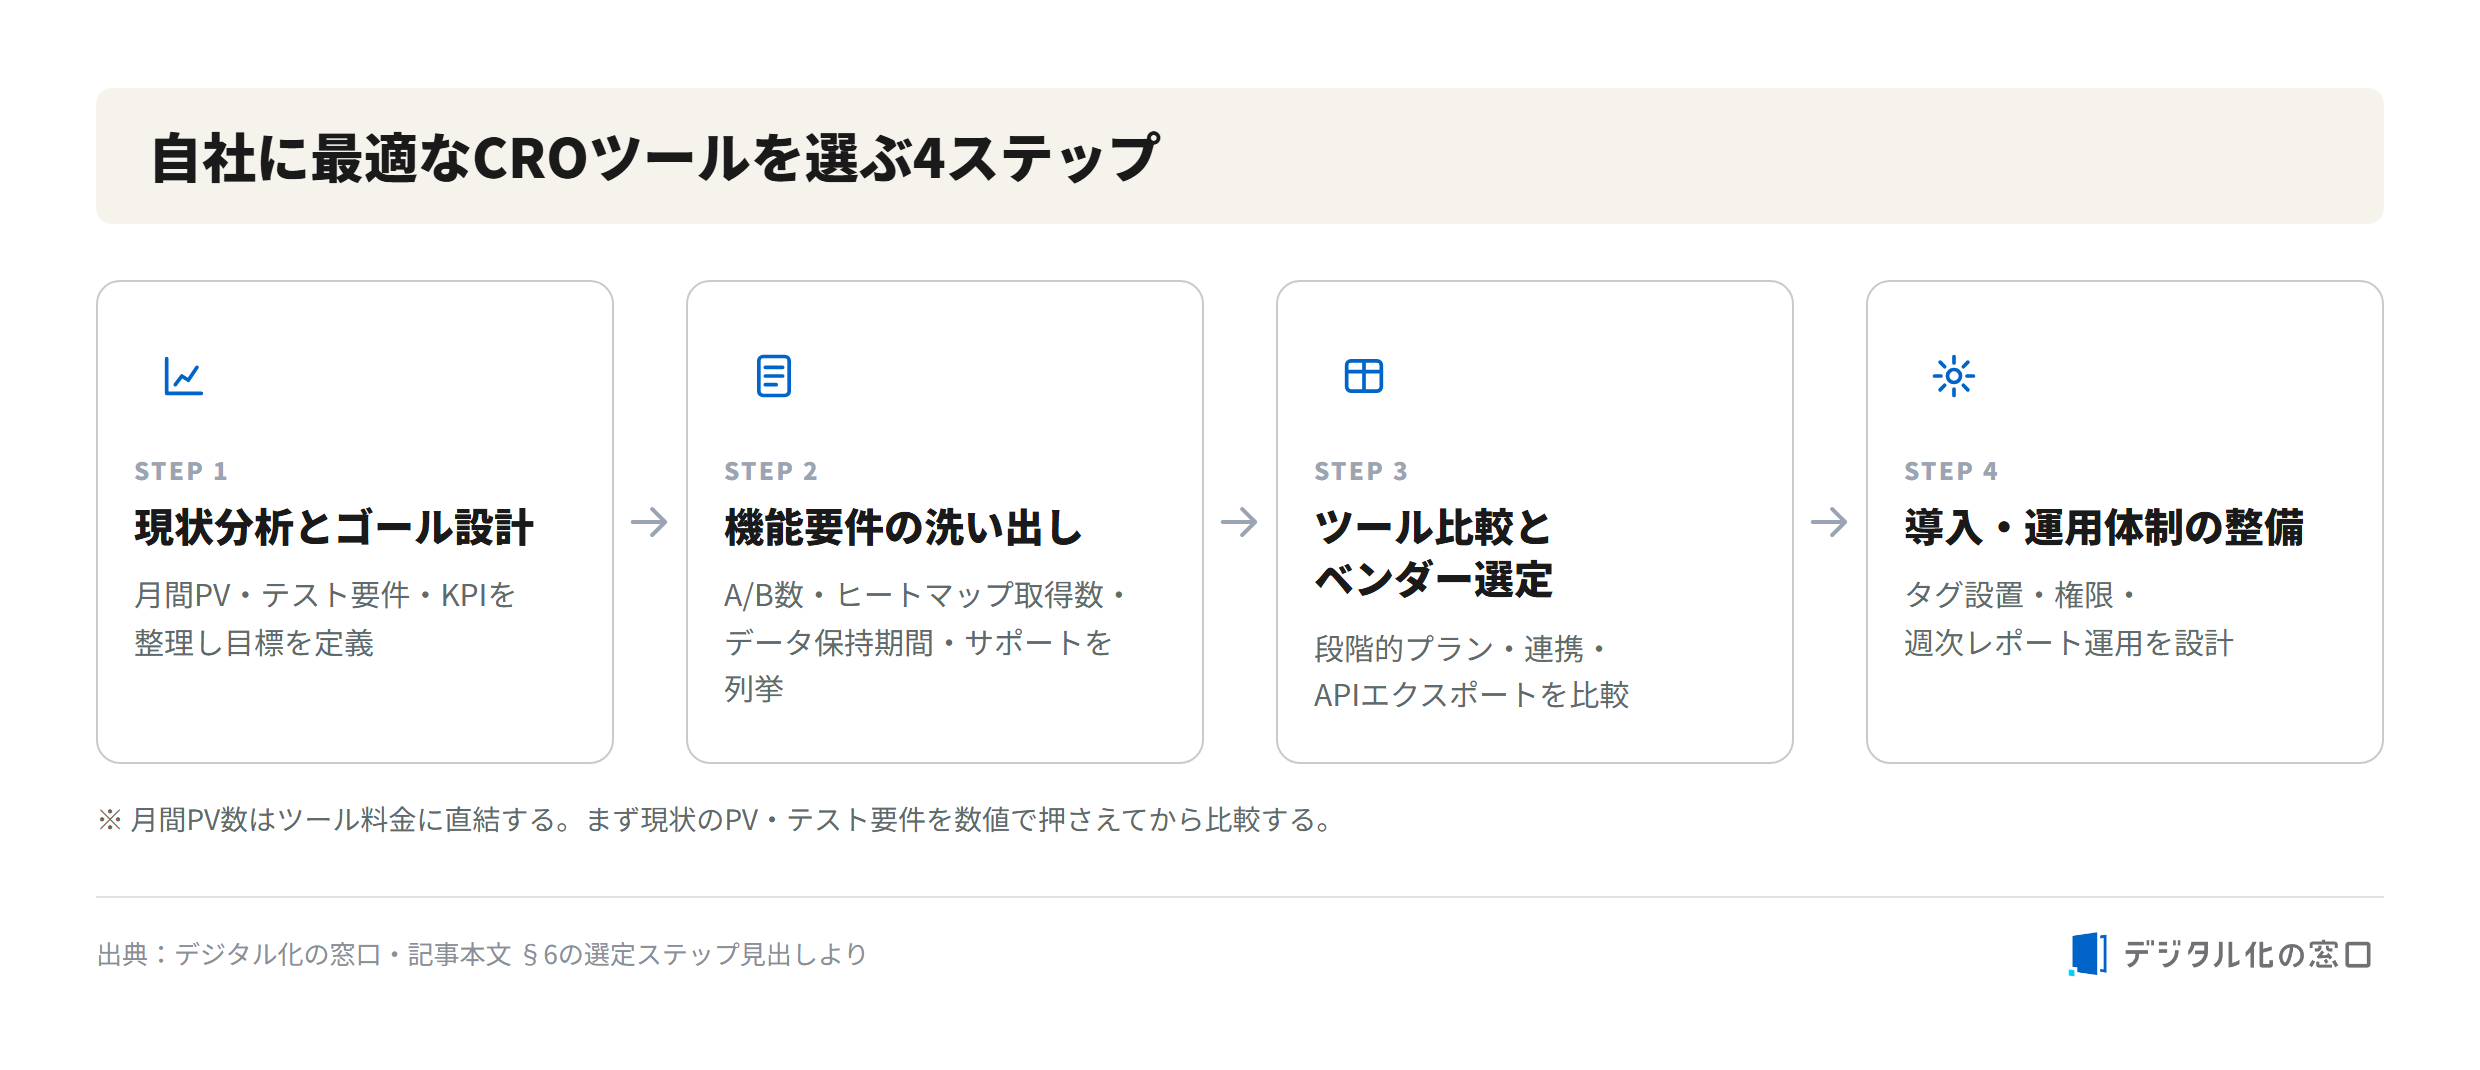Click the table grid icon in Step 3
This screenshot has width=2480, height=1070.
[x=1364, y=376]
